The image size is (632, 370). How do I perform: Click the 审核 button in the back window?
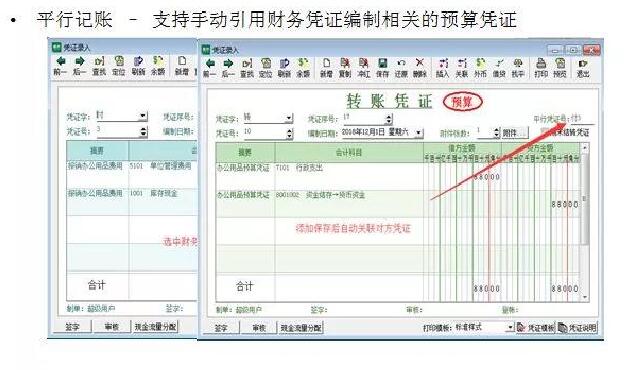click(112, 326)
